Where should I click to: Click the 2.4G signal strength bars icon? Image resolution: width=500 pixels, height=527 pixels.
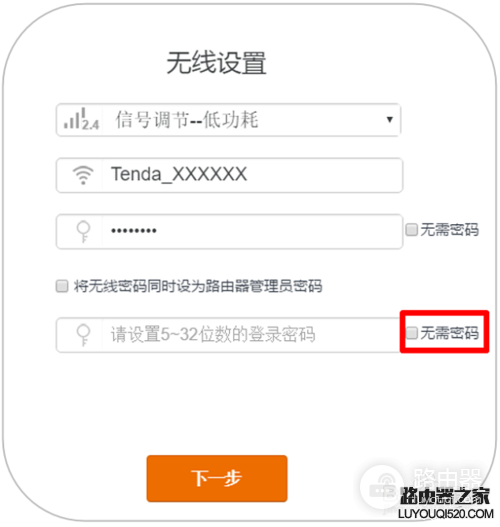point(81,119)
